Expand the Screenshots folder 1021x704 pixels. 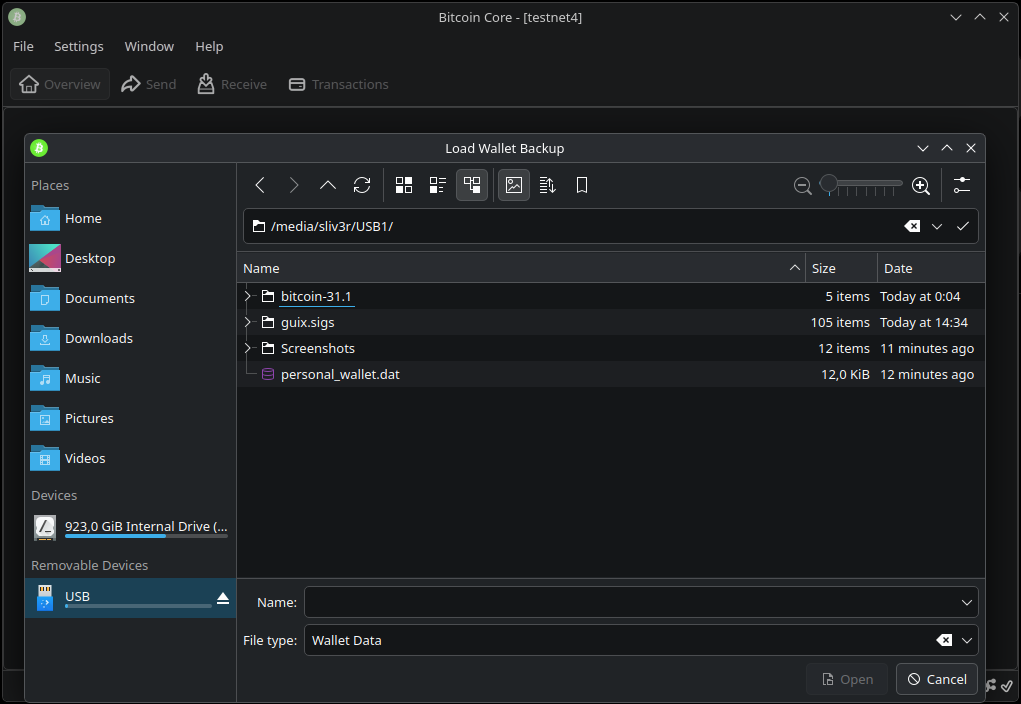tap(247, 348)
